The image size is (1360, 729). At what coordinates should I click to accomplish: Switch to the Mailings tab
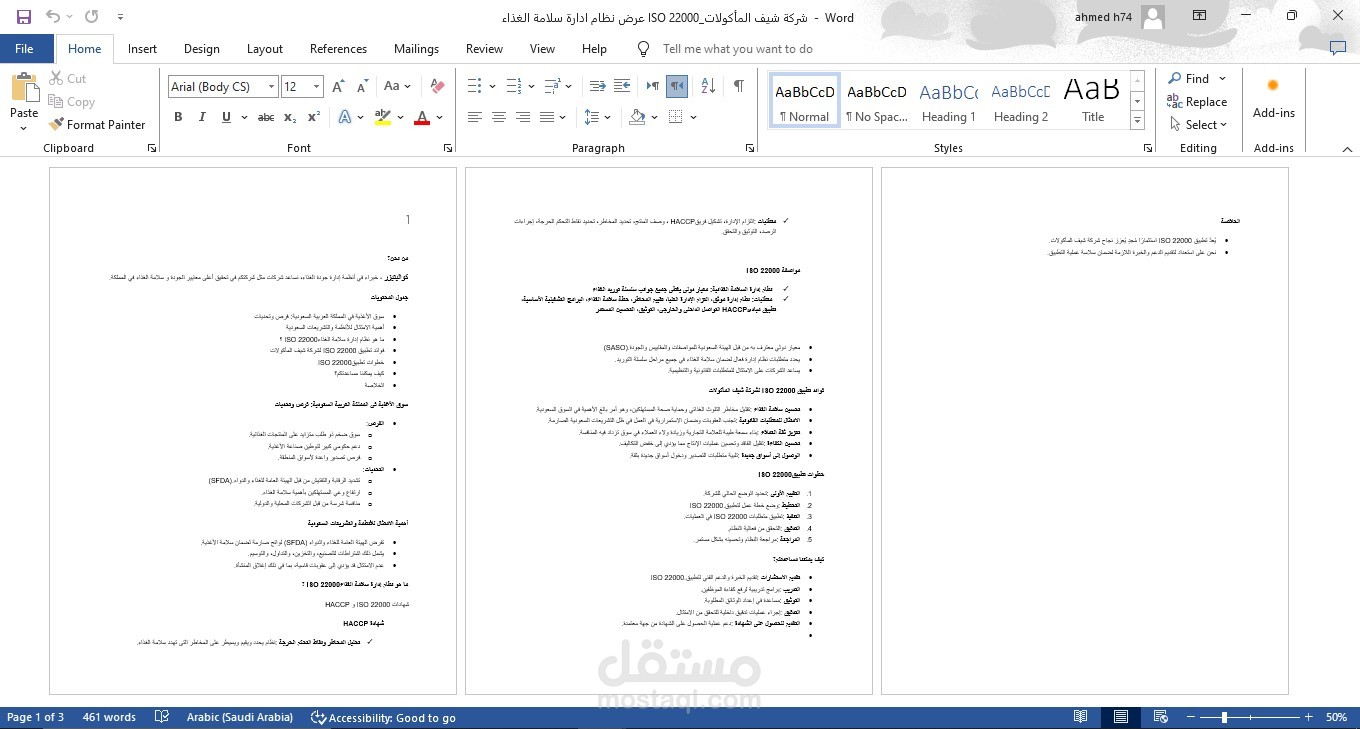click(x=416, y=48)
